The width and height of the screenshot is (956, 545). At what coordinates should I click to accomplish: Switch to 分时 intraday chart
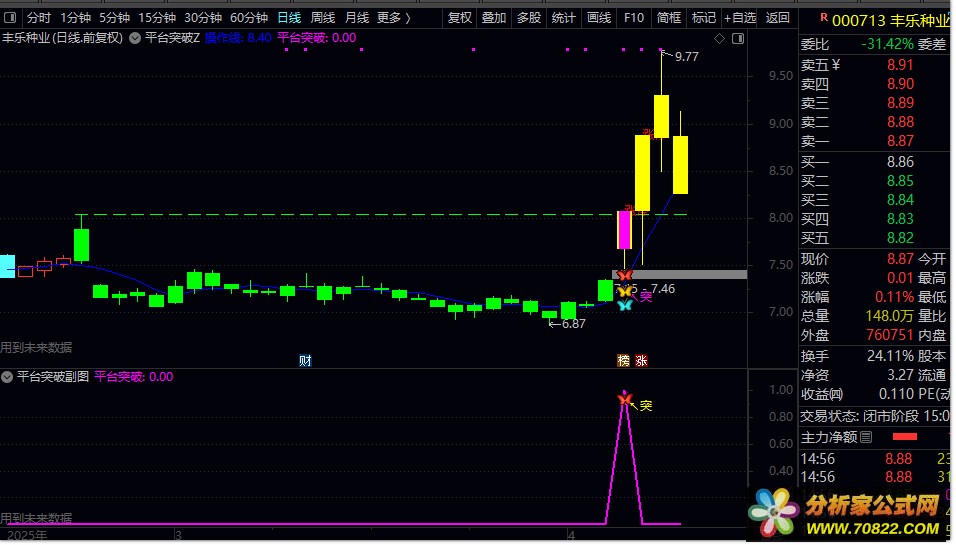(39, 18)
